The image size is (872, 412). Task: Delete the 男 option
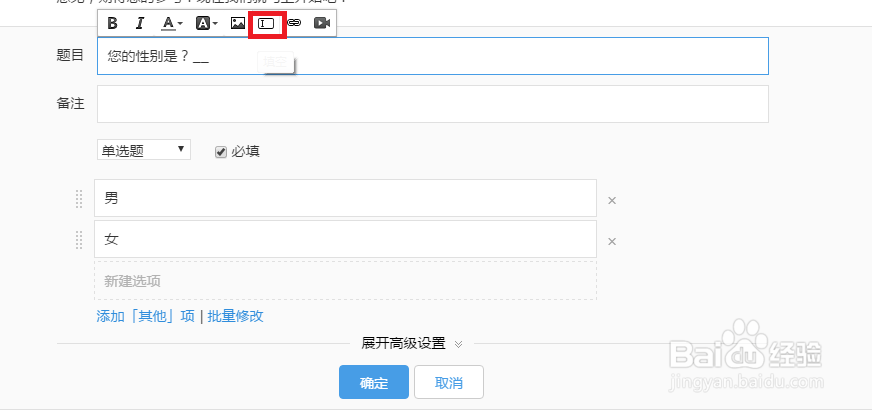(612, 201)
